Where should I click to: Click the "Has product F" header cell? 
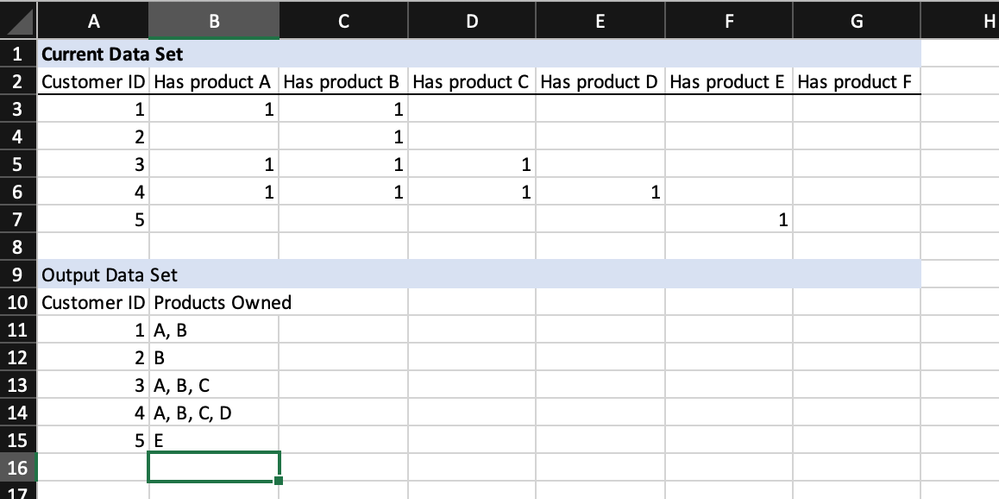pyautogui.click(x=856, y=81)
